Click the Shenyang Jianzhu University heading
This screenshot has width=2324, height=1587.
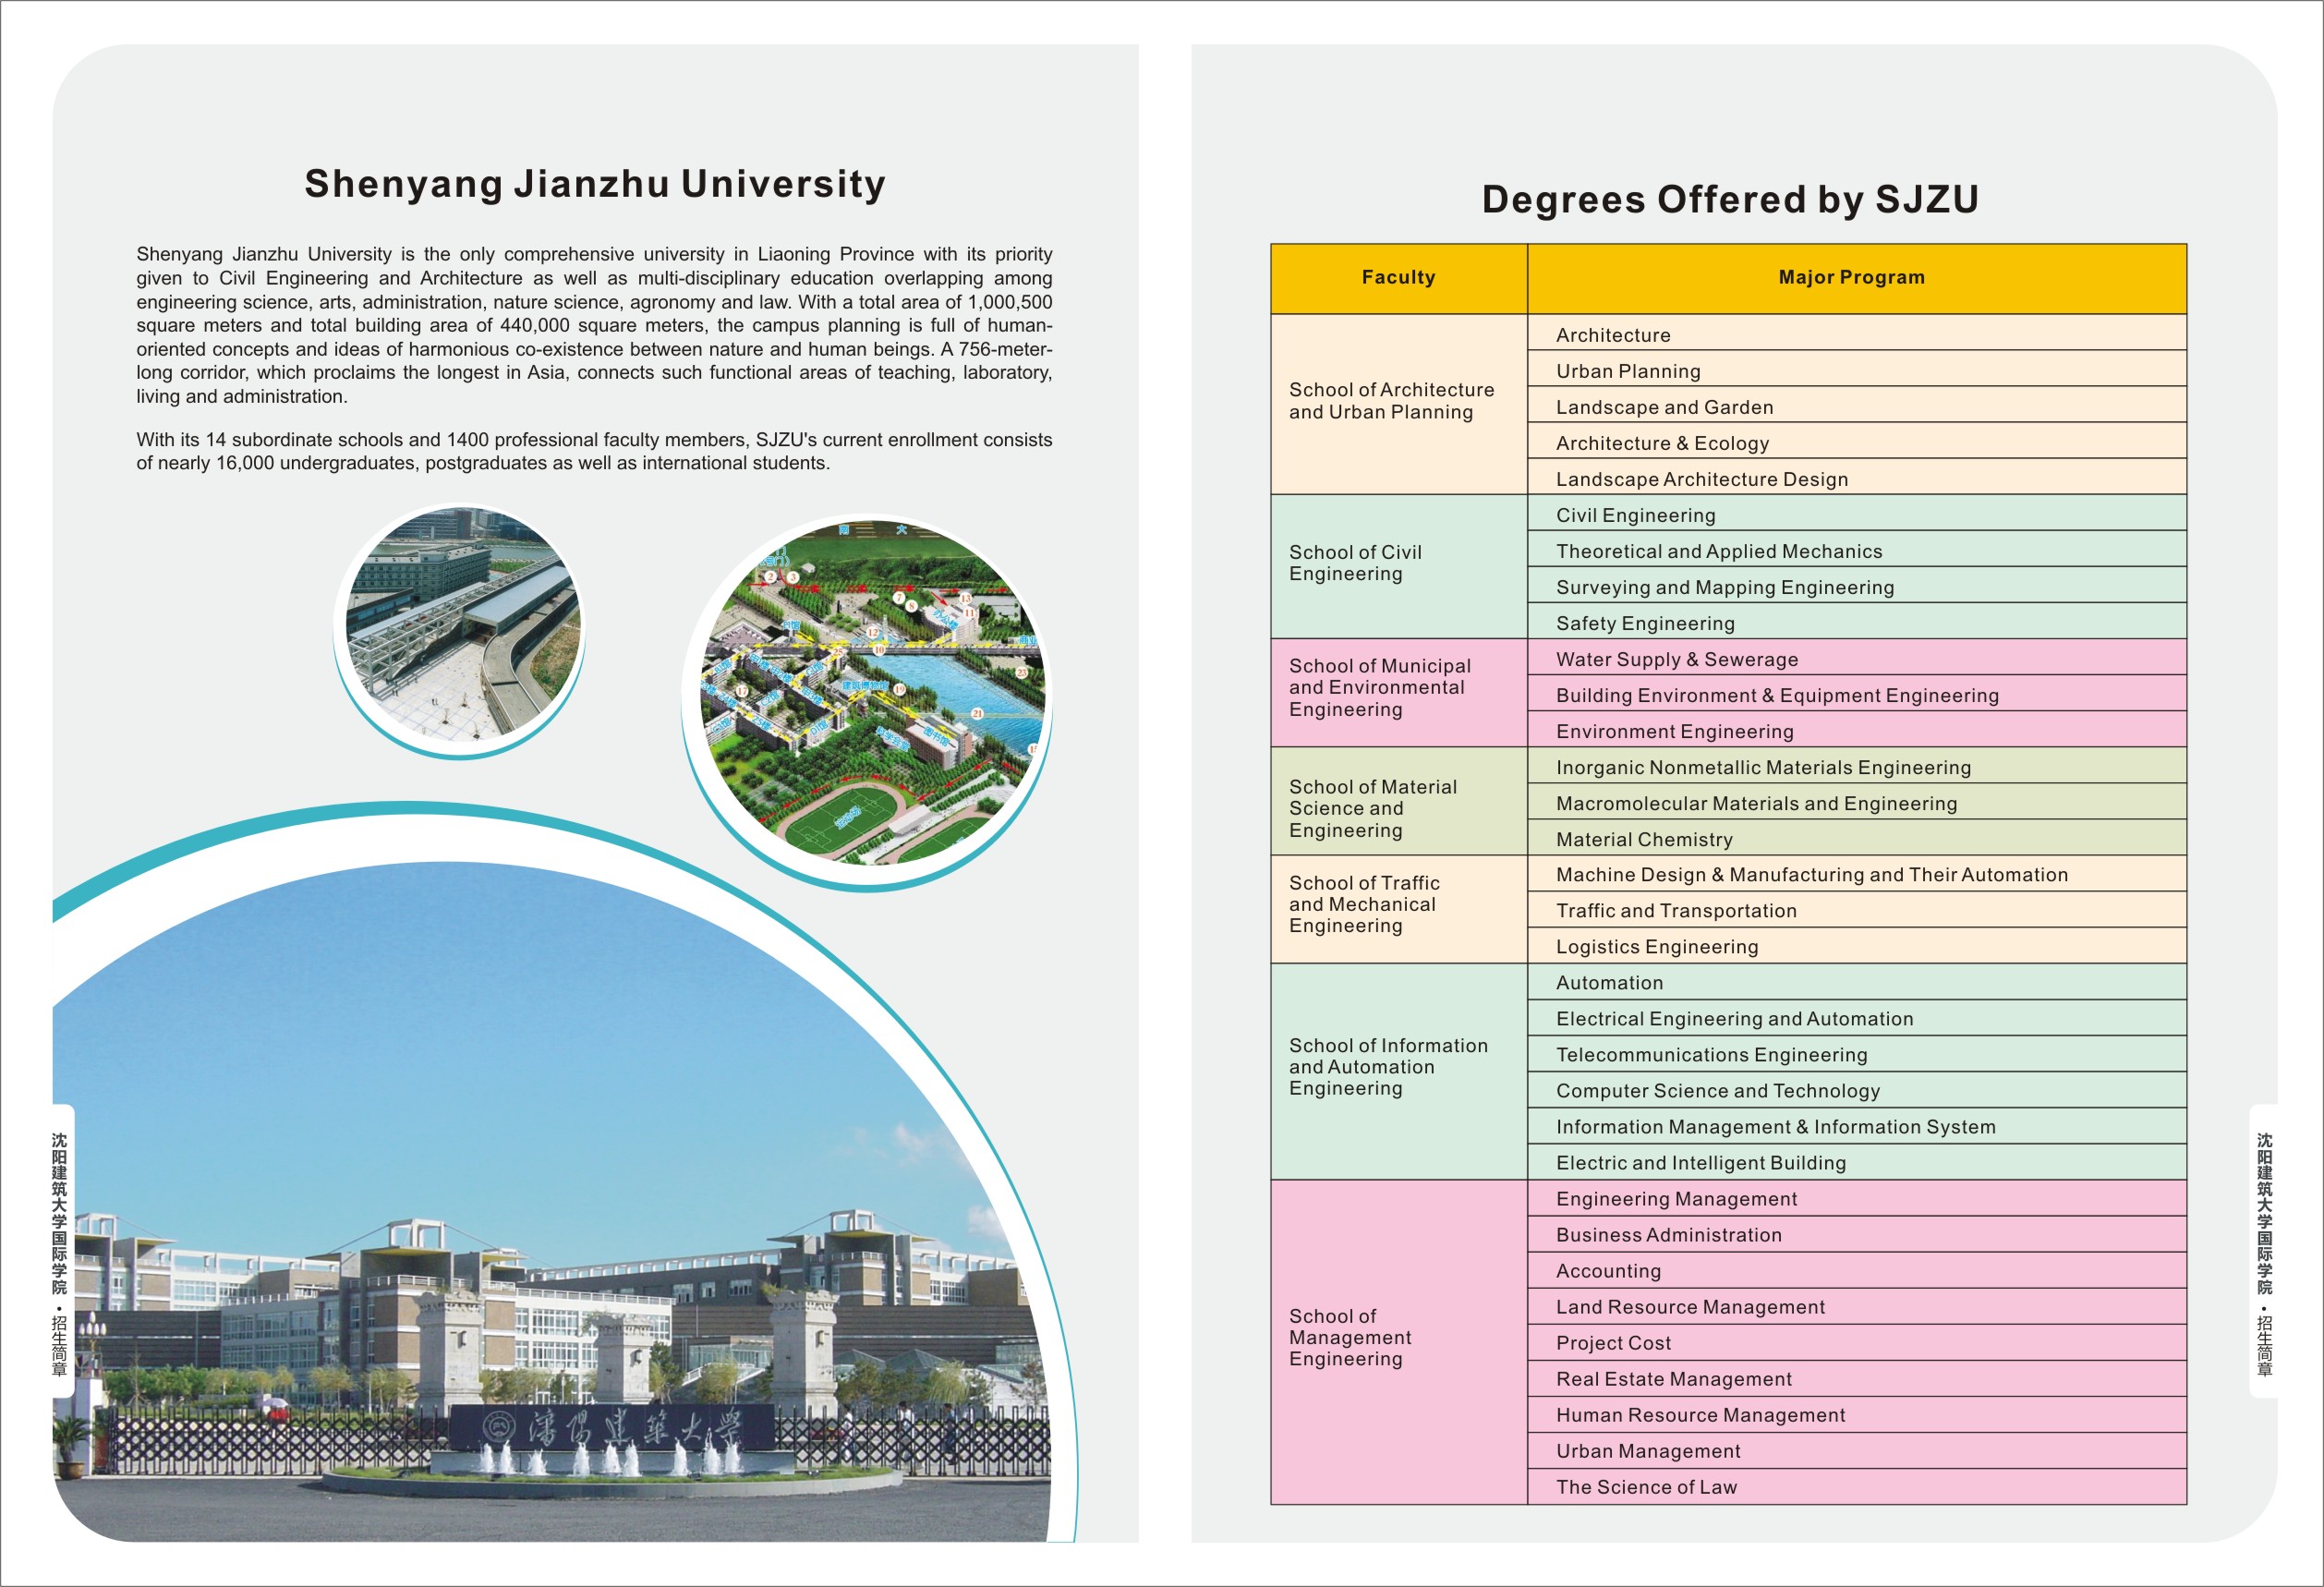[x=595, y=184]
